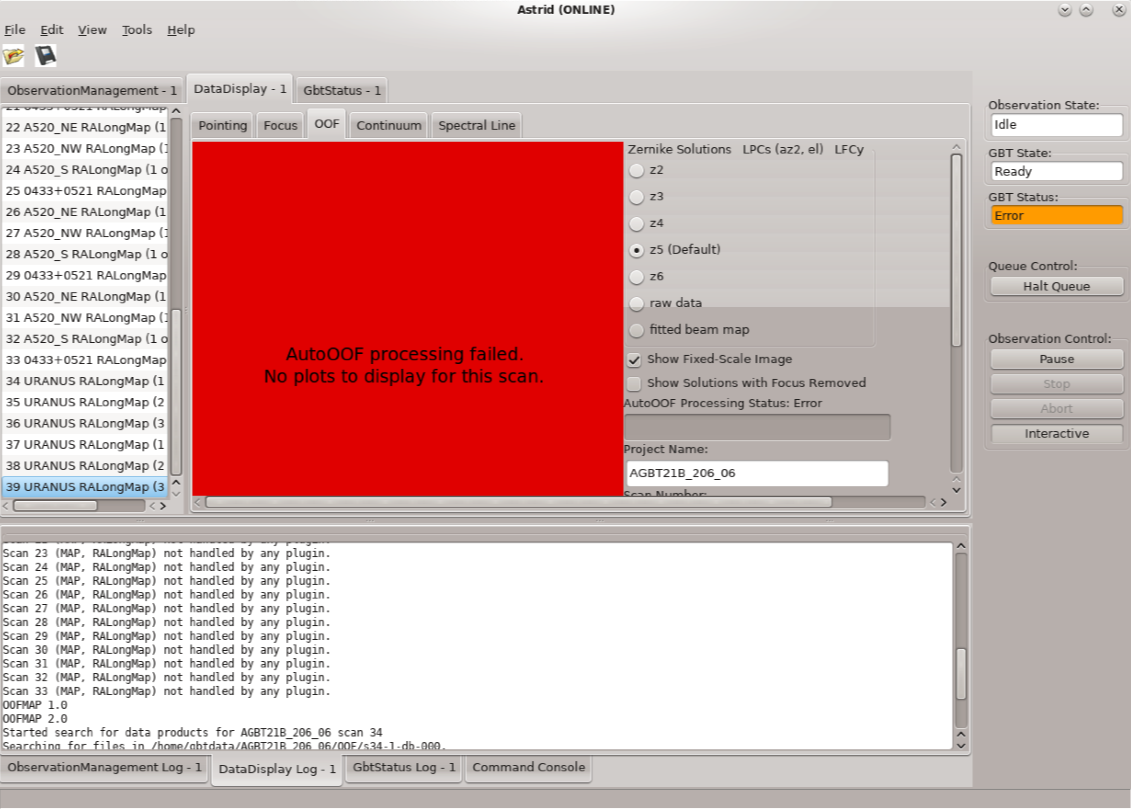The width and height of the screenshot is (1131, 809).
Task: Click OOF panel horizontal scrollbar right arrow
Action: click(943, 503)
